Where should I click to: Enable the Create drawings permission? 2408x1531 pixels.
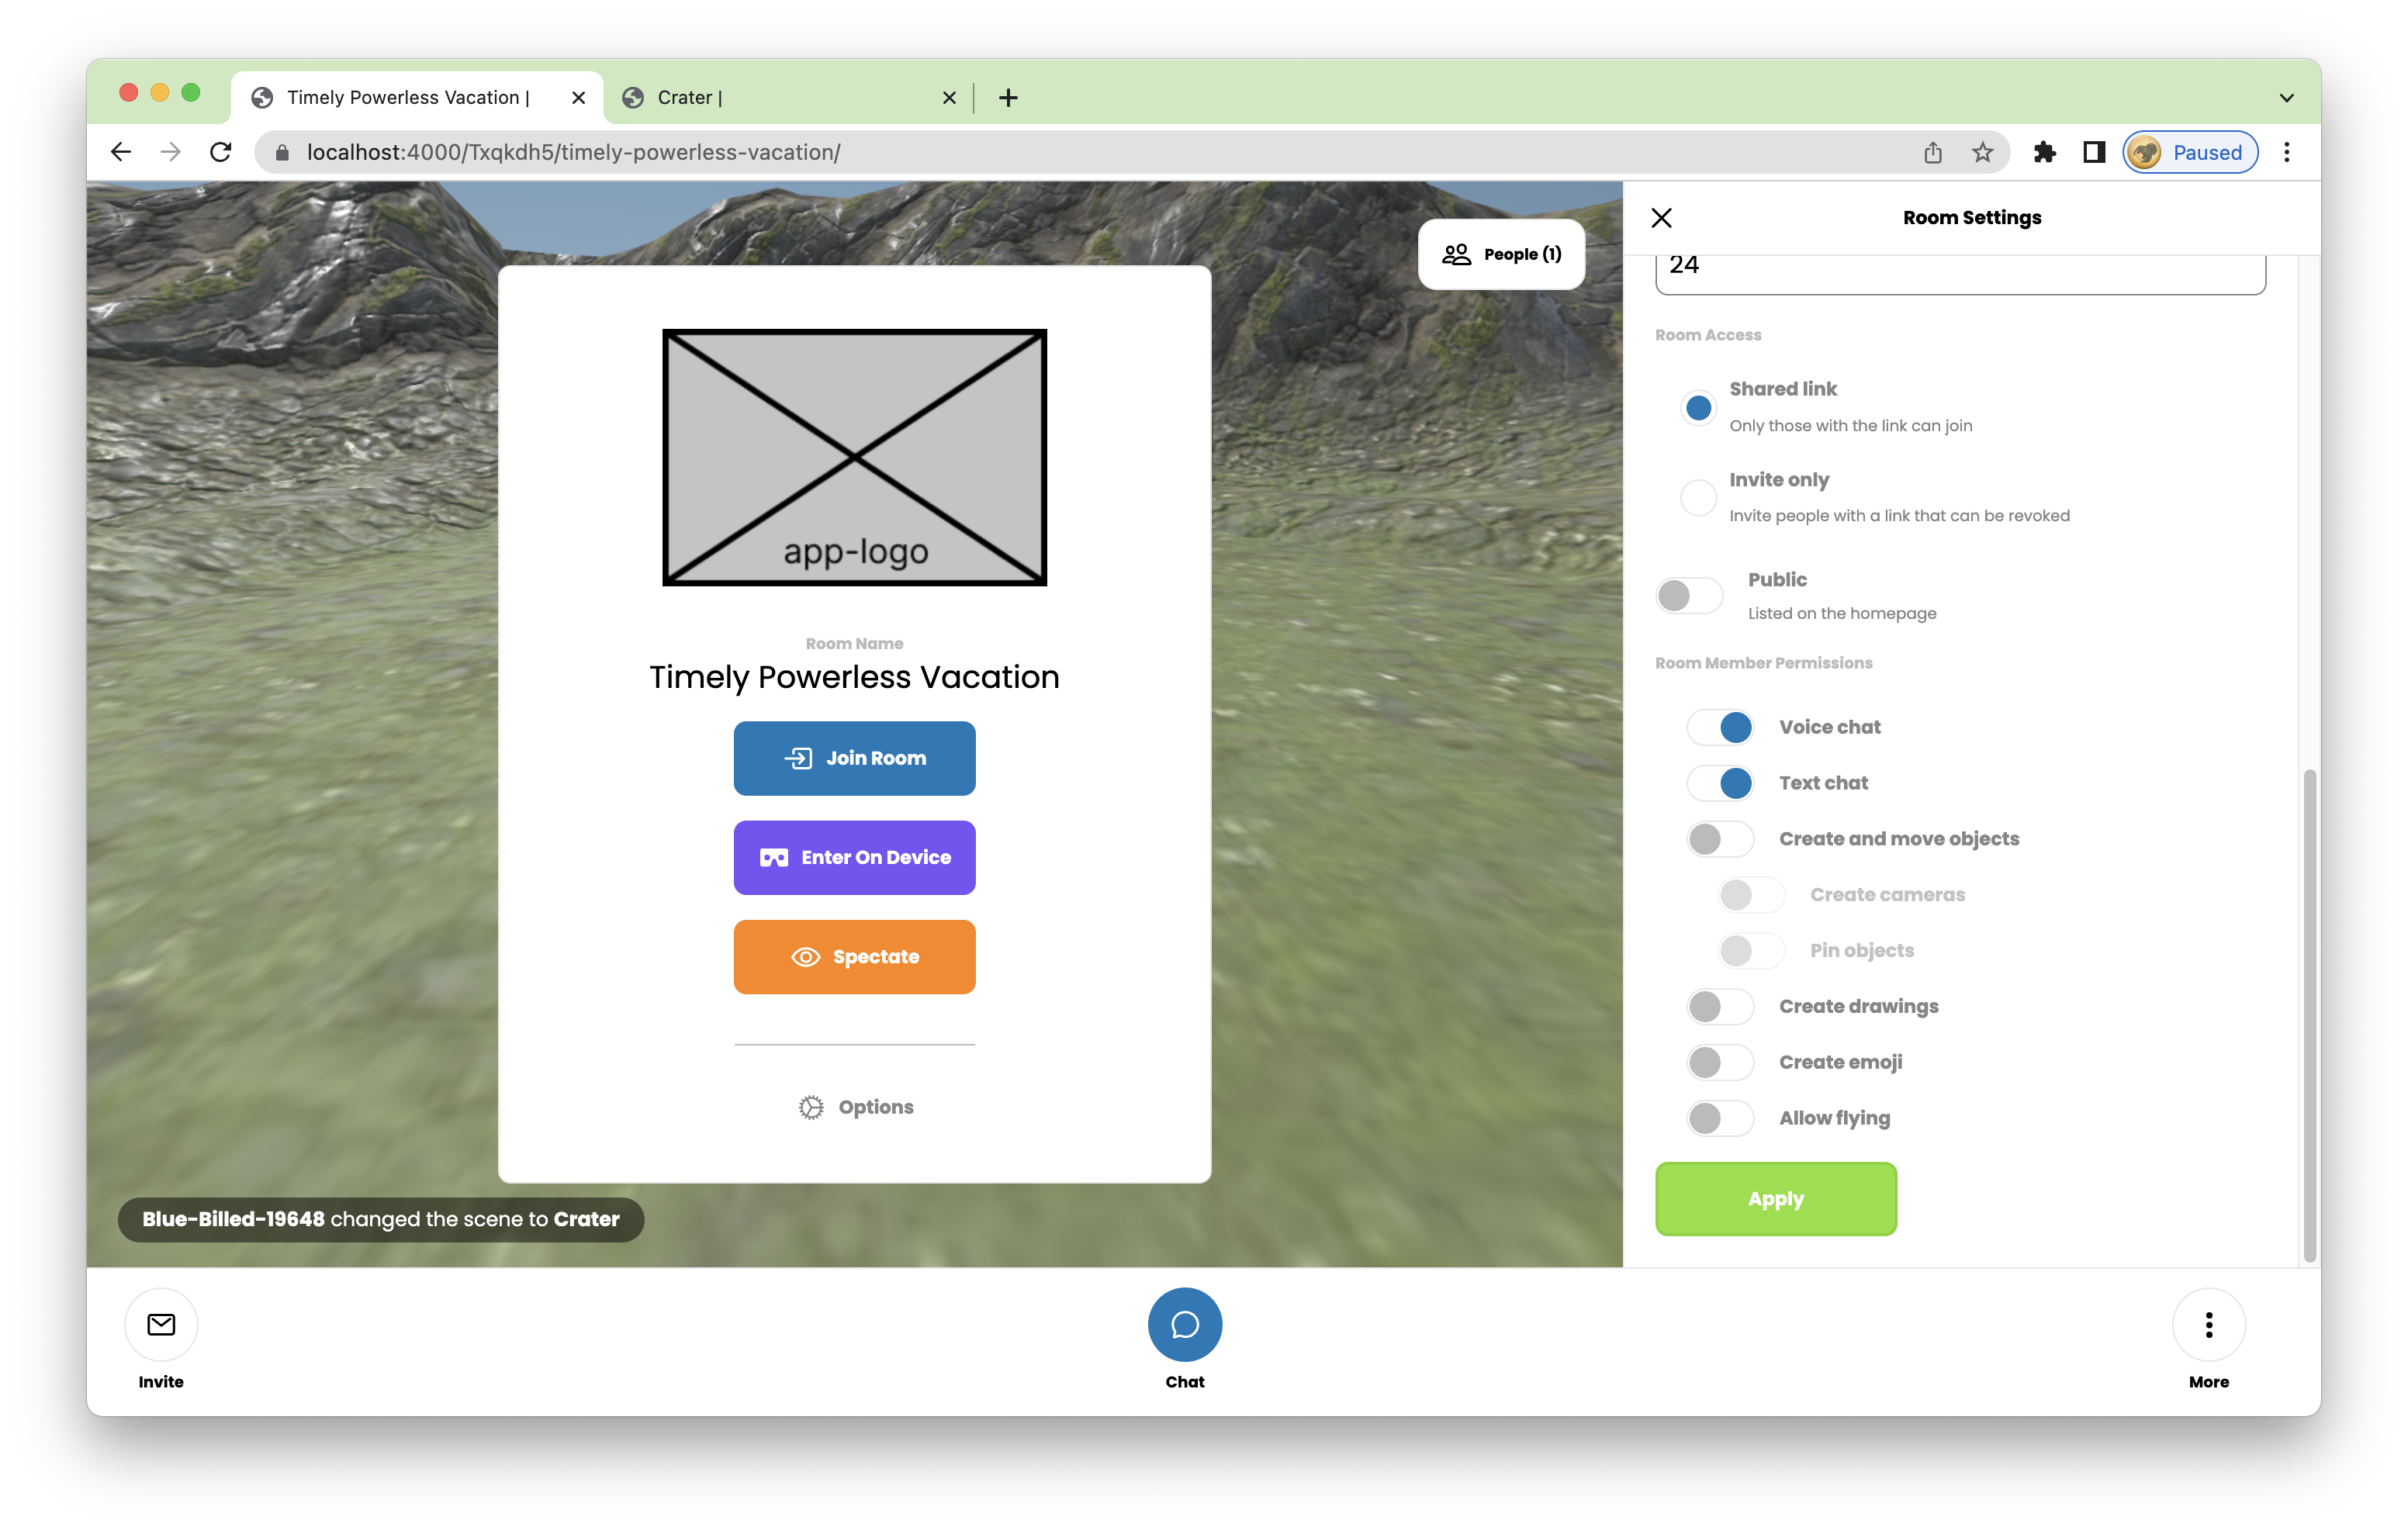point(1720,1006)
